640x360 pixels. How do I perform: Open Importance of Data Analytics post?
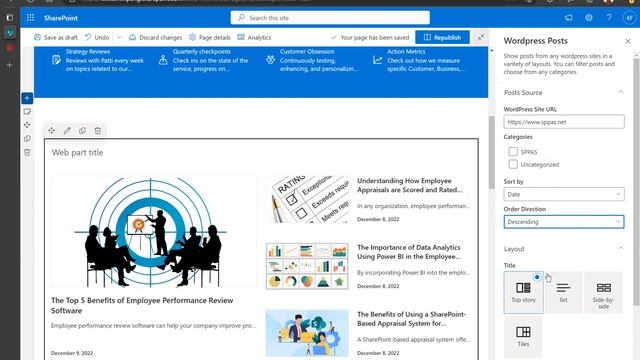coord(409,252)
